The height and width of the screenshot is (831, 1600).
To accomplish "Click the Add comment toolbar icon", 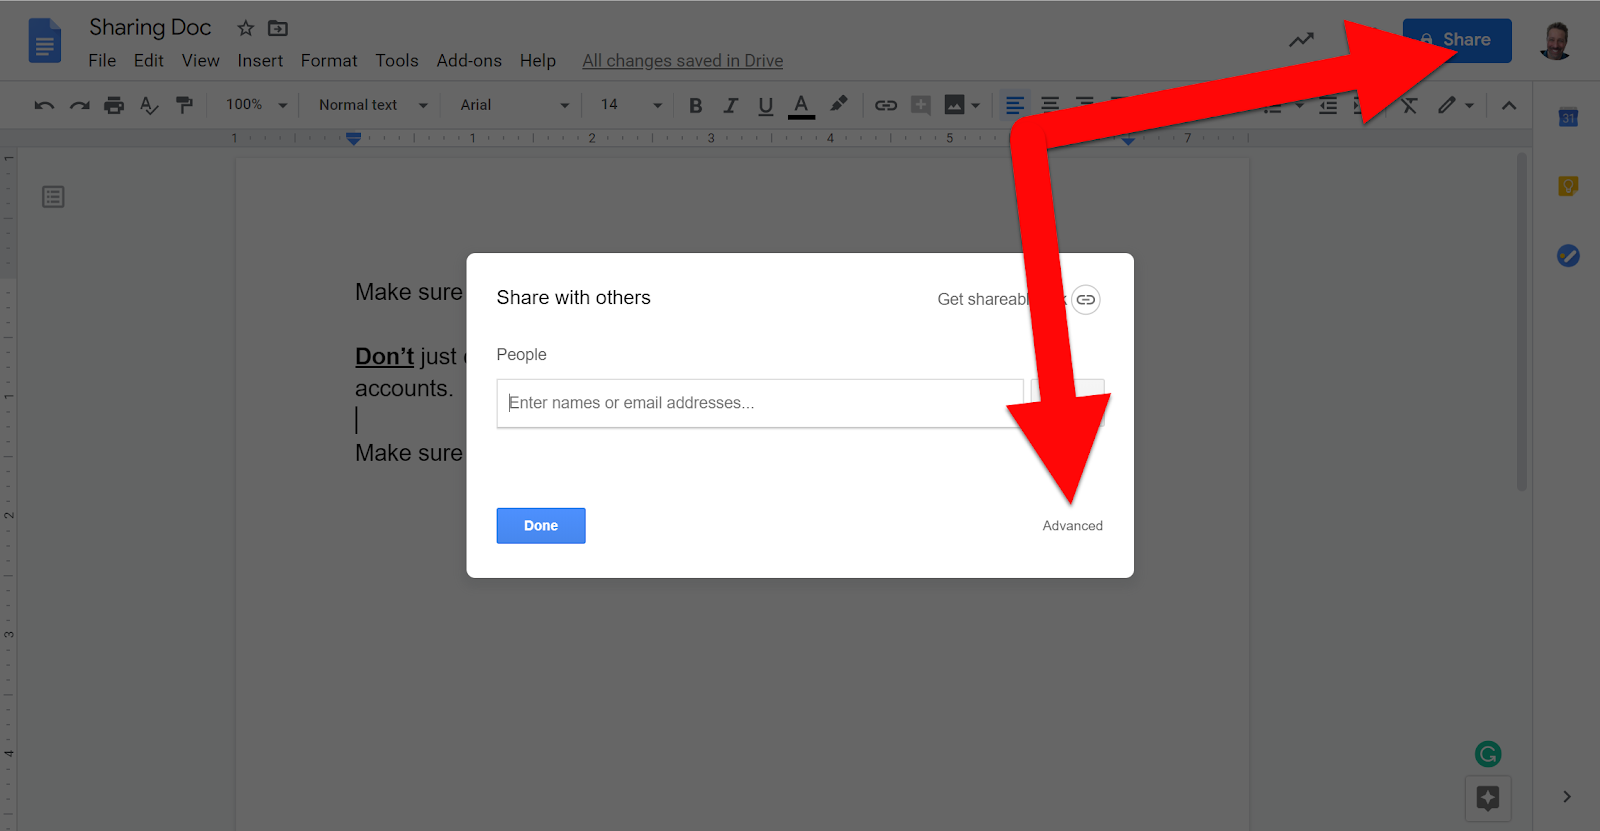I will tap(921, 105).
